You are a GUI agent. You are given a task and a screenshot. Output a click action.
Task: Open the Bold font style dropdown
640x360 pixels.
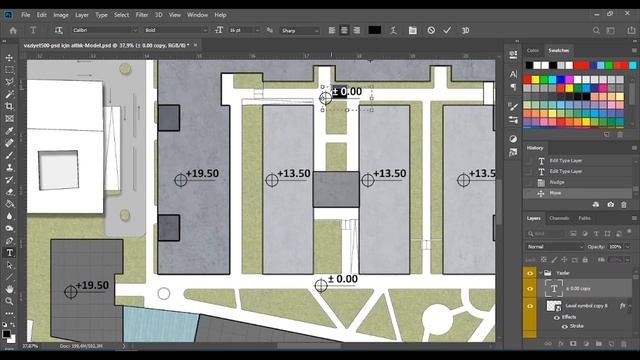point(205,30)
